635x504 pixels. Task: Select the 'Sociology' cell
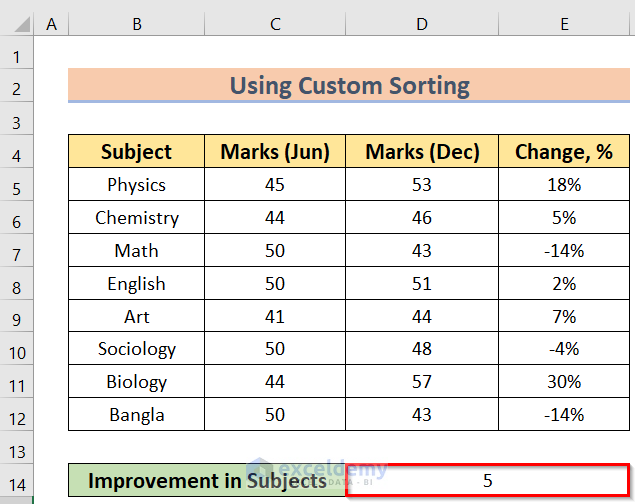point(136,349)
